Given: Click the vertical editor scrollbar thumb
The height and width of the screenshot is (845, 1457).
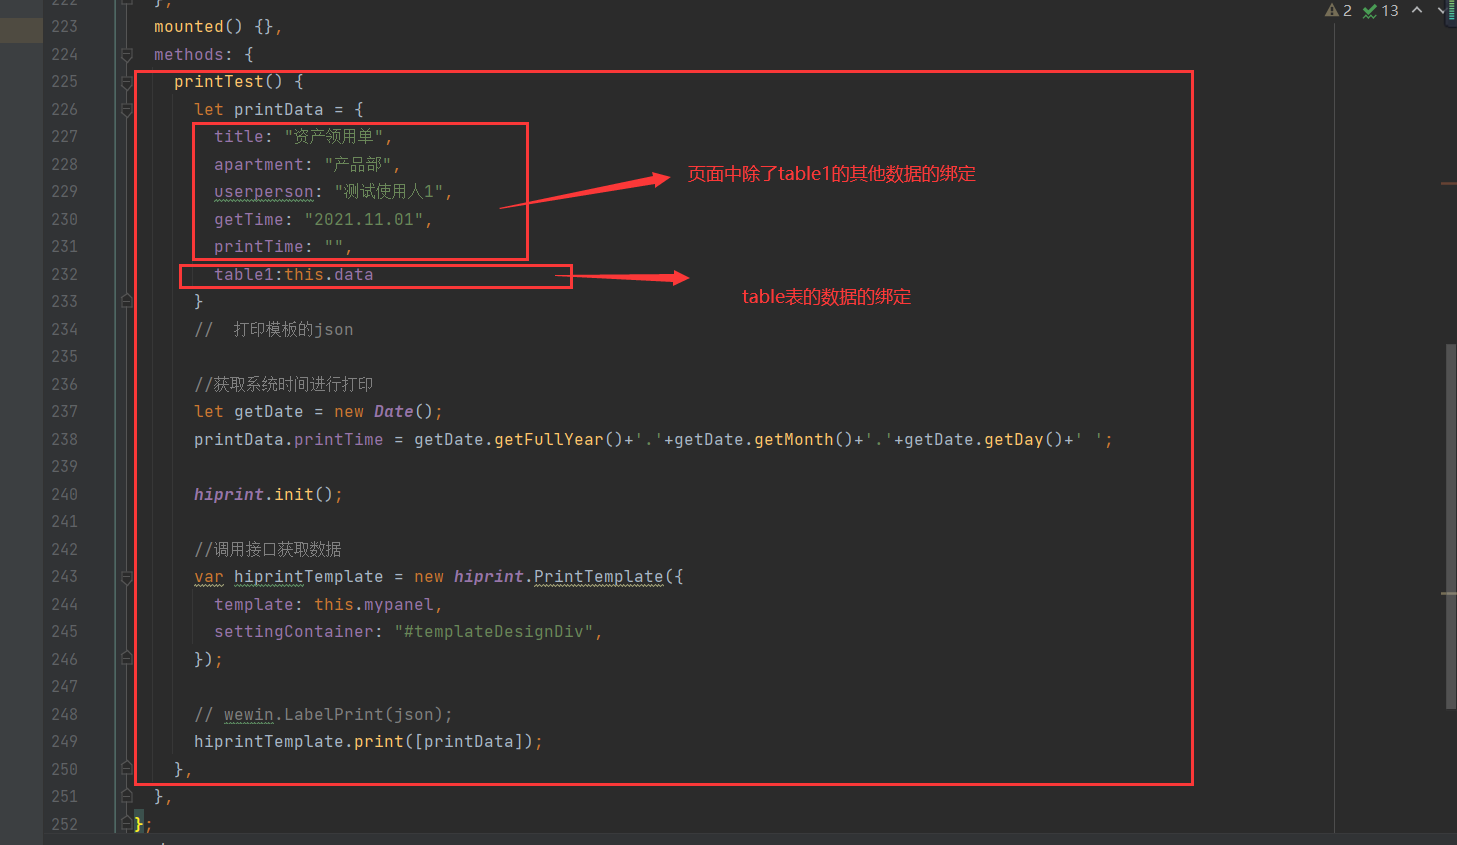Looking at the screenshot, I should pyautogui.click(x=1450, y=526).
